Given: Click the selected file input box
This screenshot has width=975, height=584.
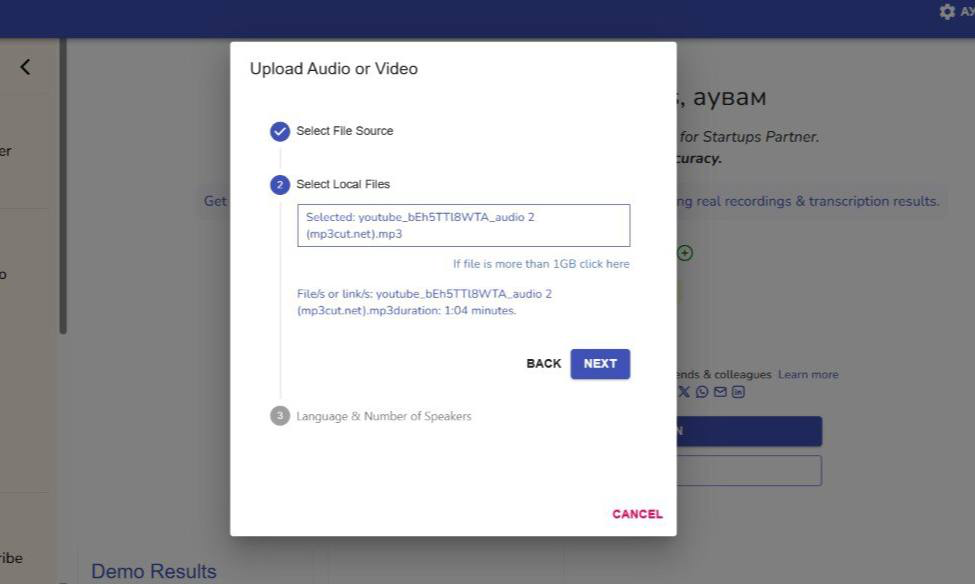Looking at the screenshot, I should (x=463, y=225).
